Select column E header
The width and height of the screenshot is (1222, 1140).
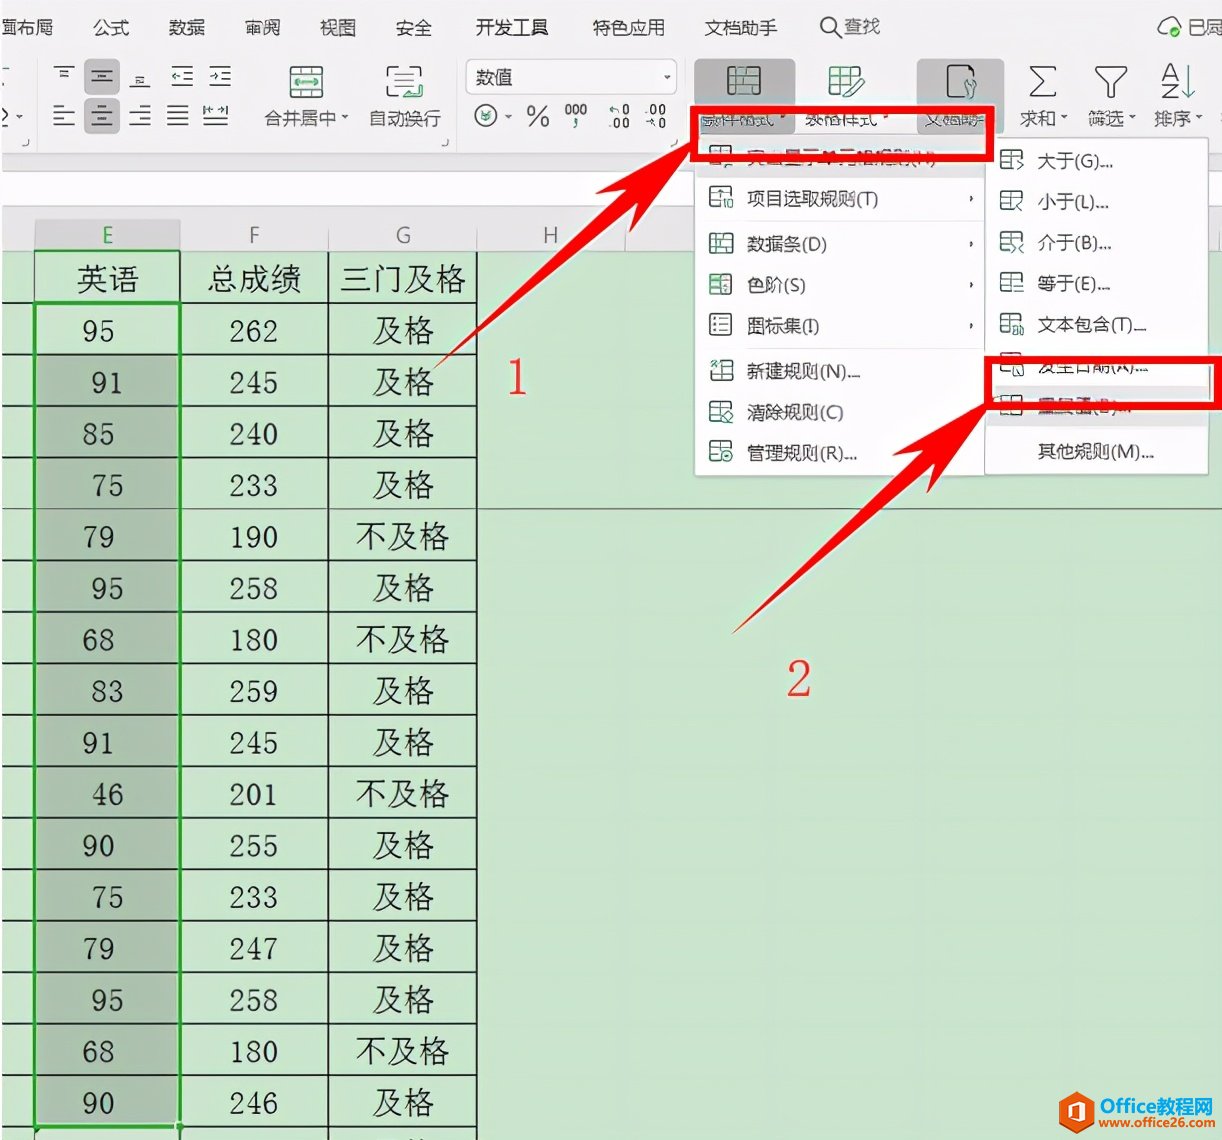click(107, 235)
